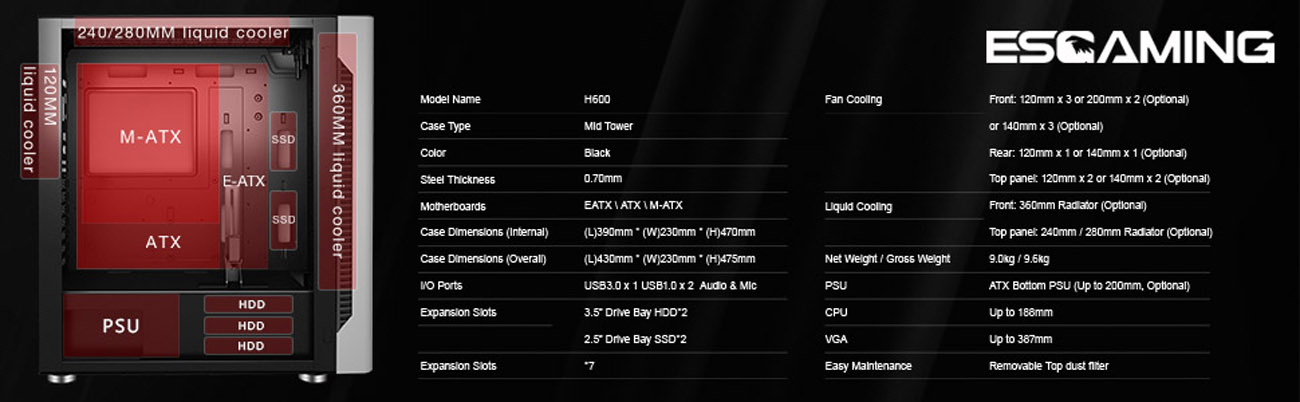Click the 'PSU' label in the spec table

coord(835,286)
